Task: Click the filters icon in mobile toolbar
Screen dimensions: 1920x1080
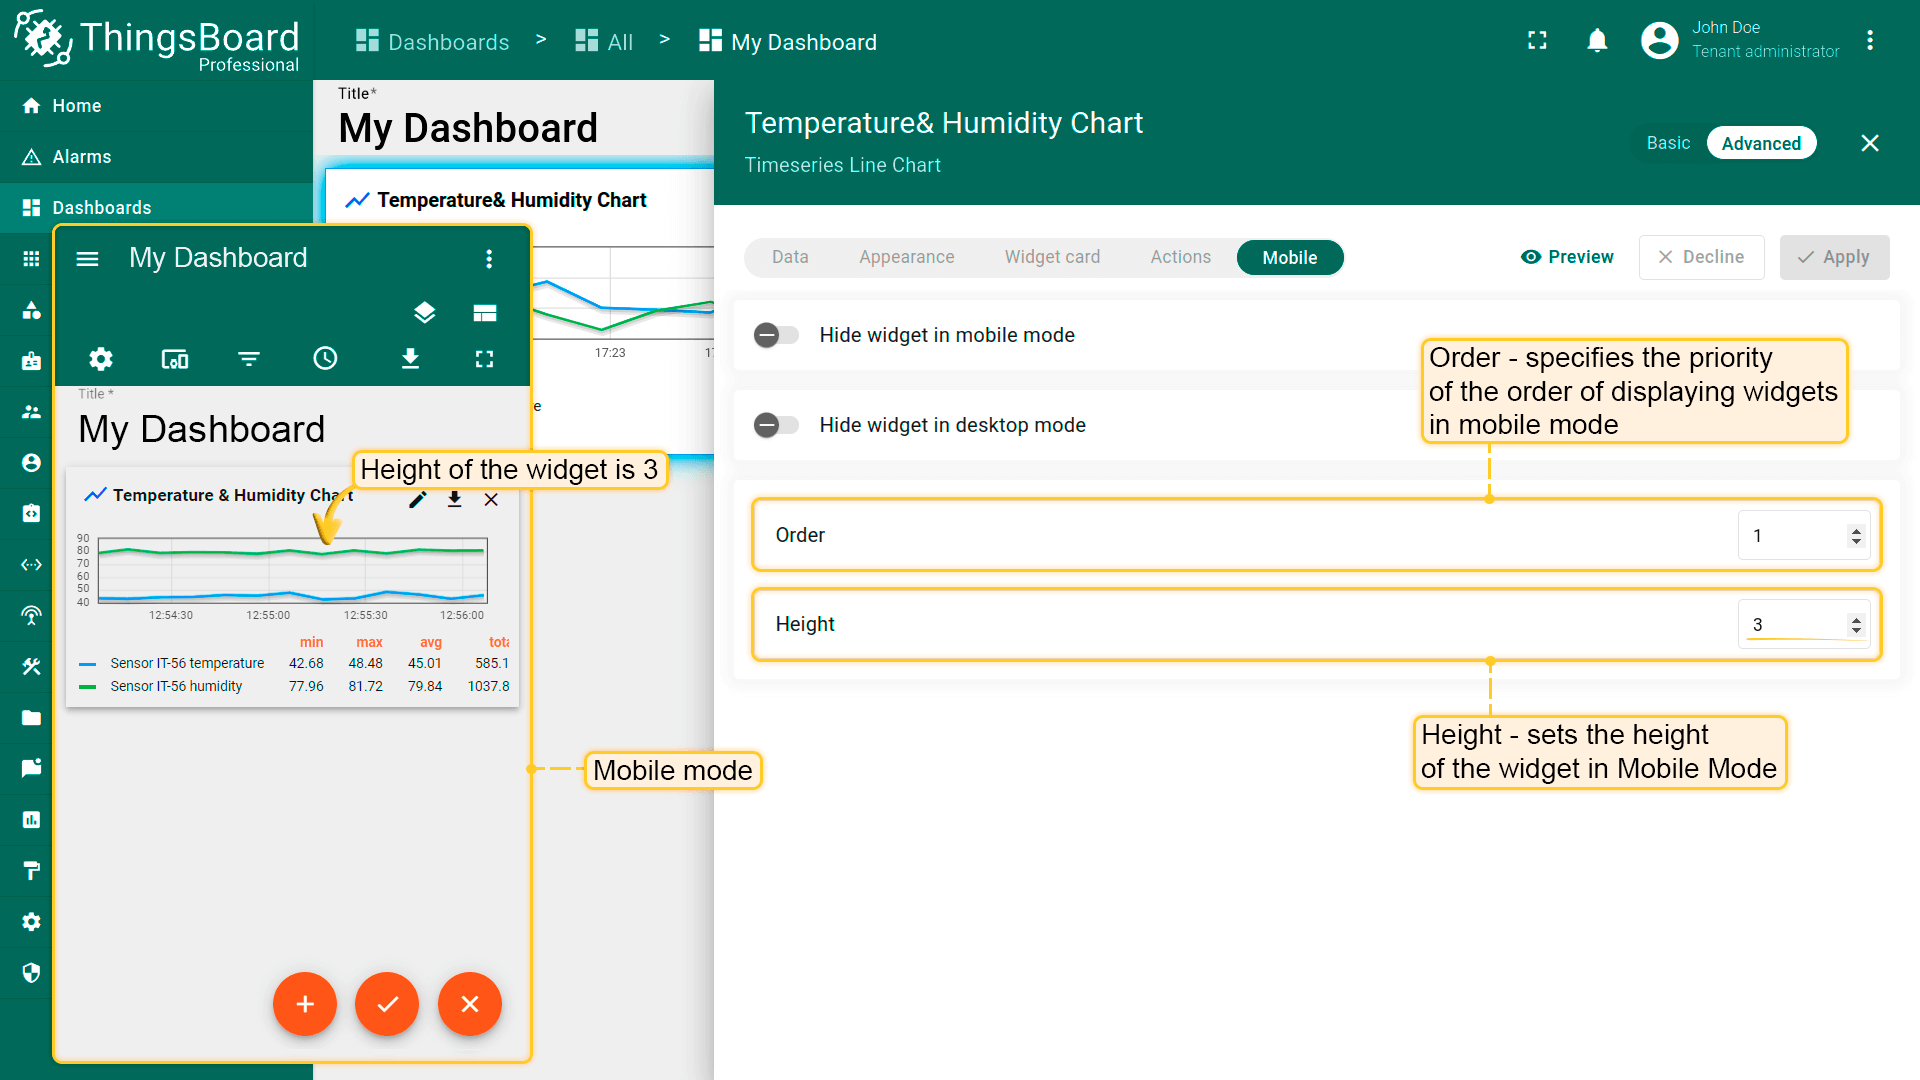Action: [249, 359]
